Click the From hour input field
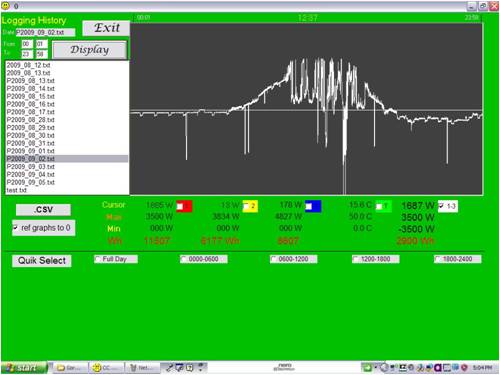Screen dimensions: 500x375 coord(27,44)
